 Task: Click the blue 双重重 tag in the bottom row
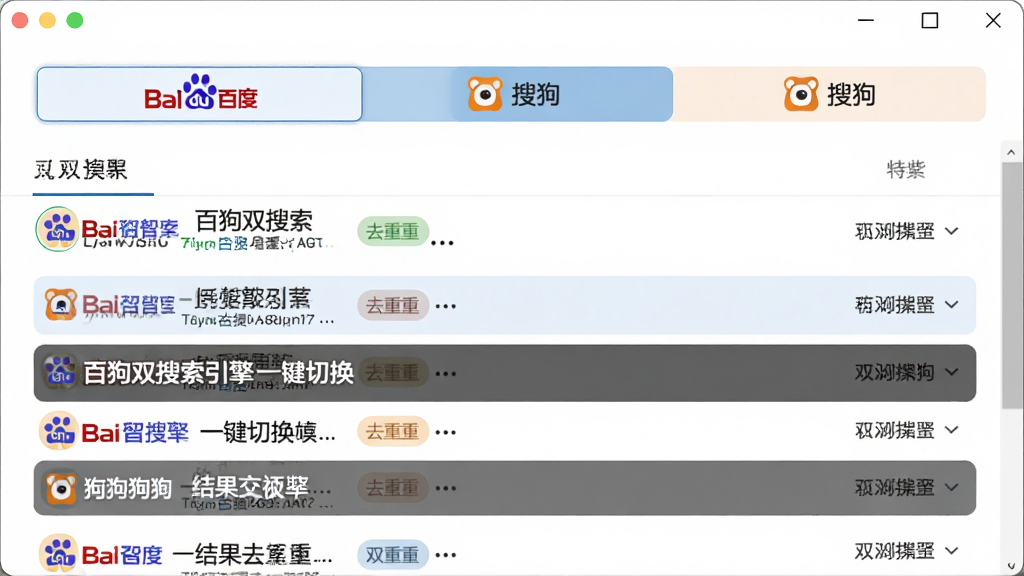[x=392, y=554]
